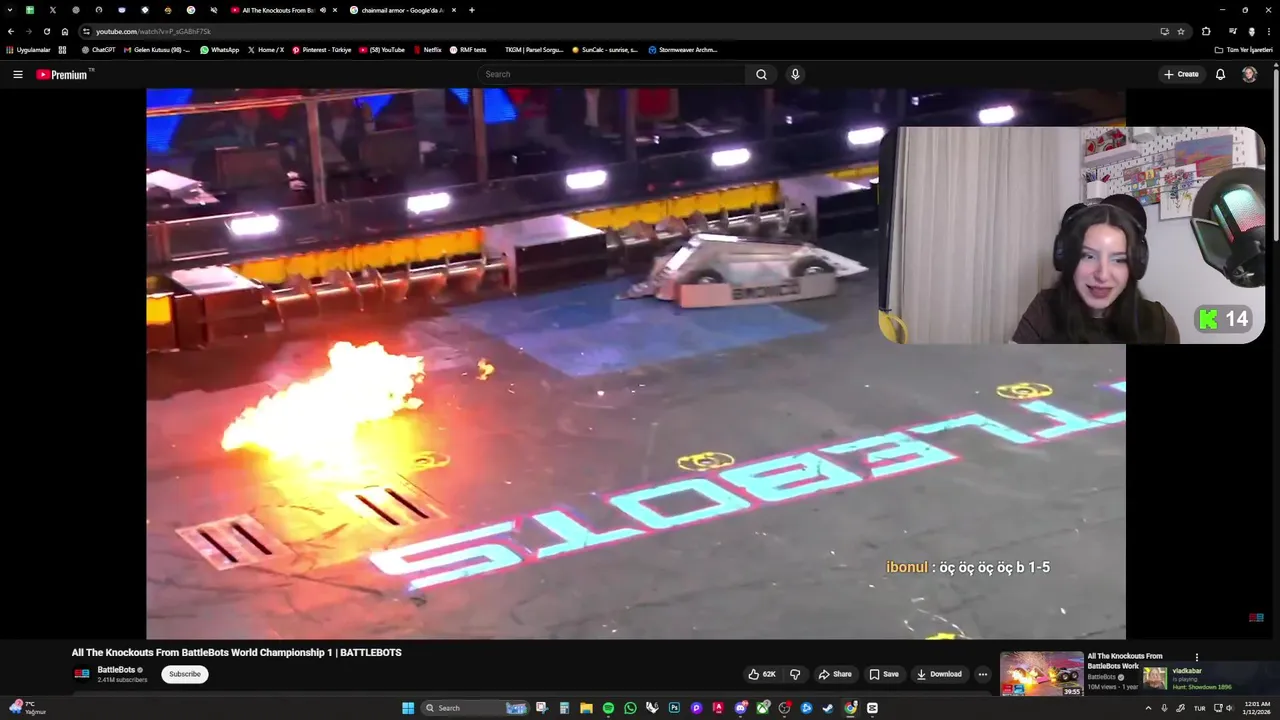
Task: Open Uygulamalar apps shortcut
Action: [x=28, y=49]
